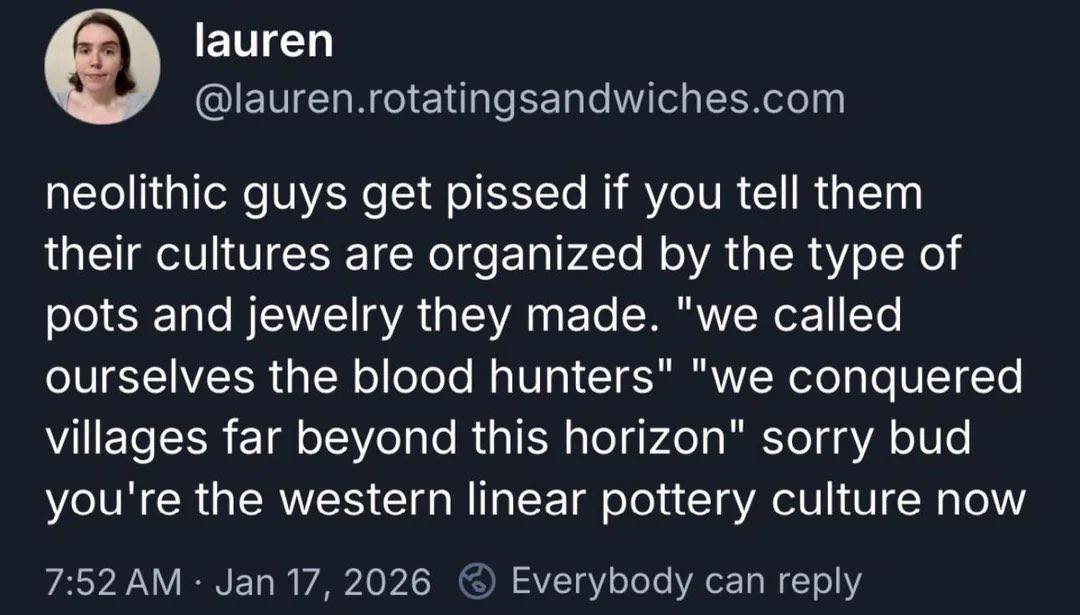The image size is (1080, 615).
Task: Click the word "reply" in the footer
Action: [812, 581]
